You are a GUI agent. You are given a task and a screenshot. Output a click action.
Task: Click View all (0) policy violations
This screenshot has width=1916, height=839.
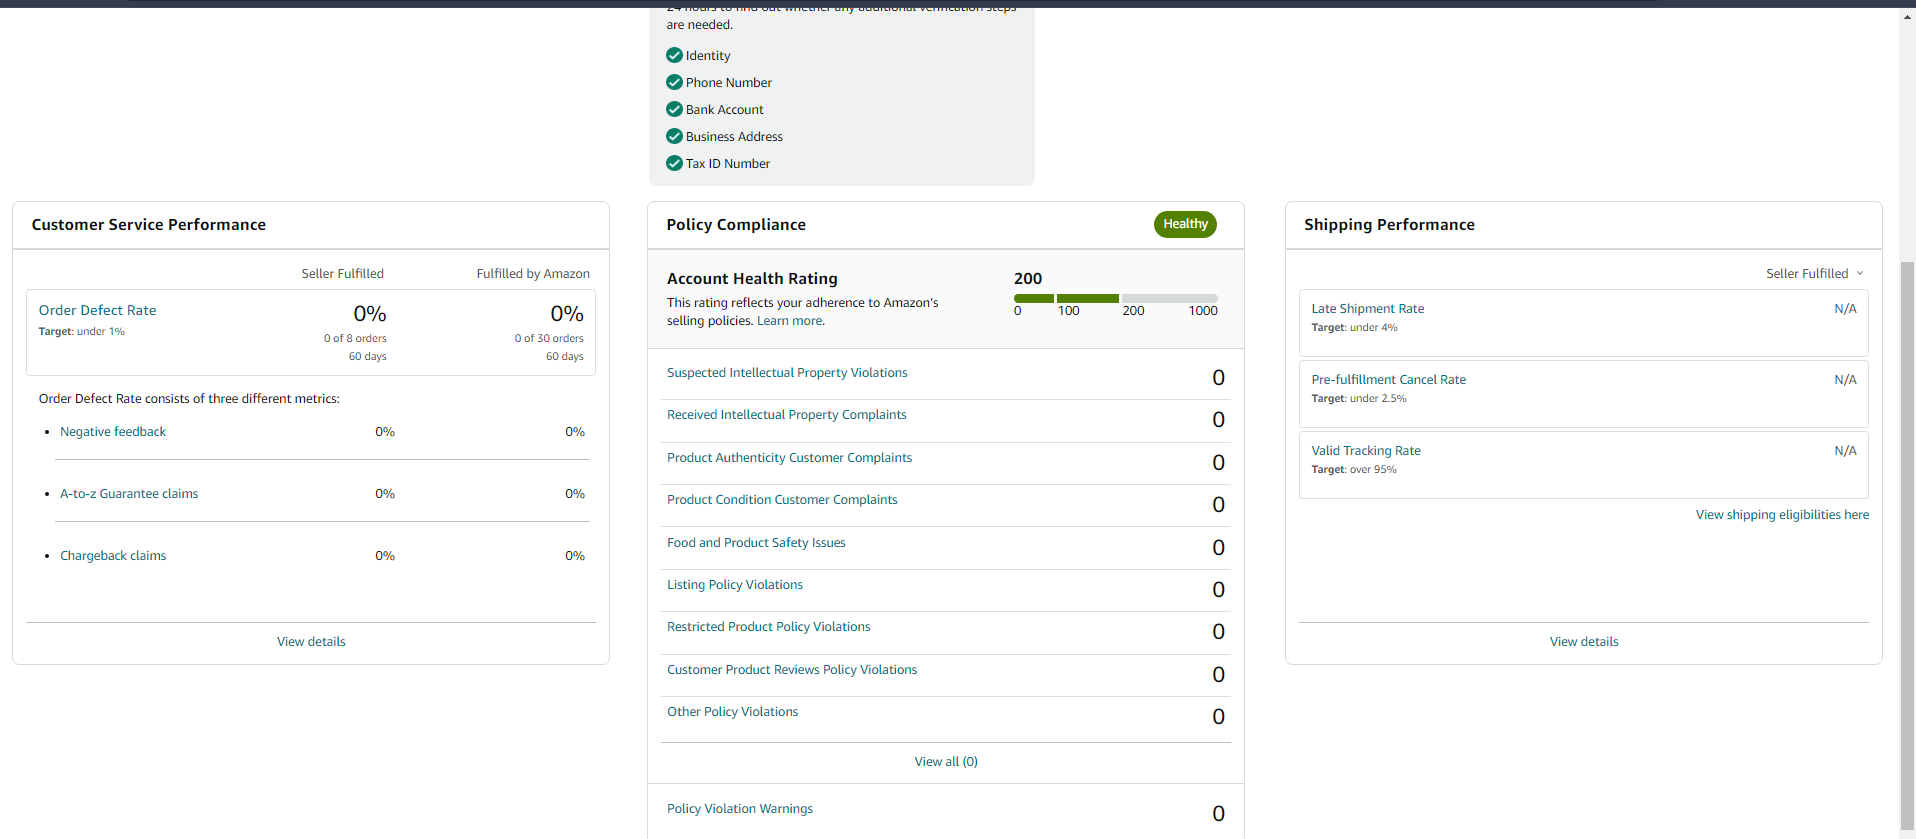click(946, 761)
